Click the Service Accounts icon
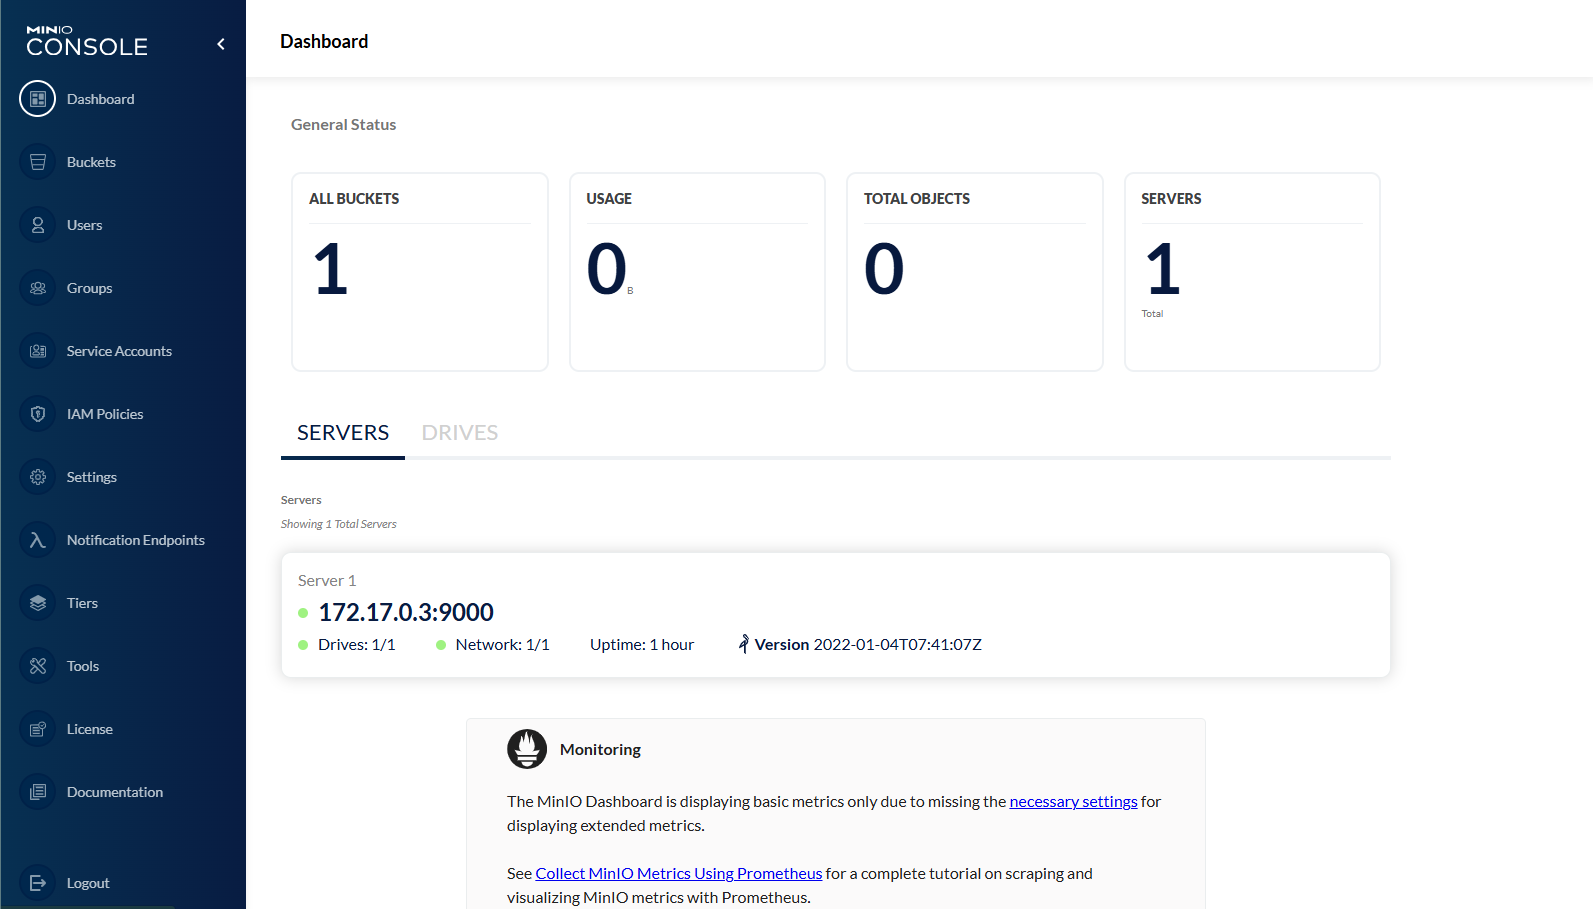 (38, 351)
